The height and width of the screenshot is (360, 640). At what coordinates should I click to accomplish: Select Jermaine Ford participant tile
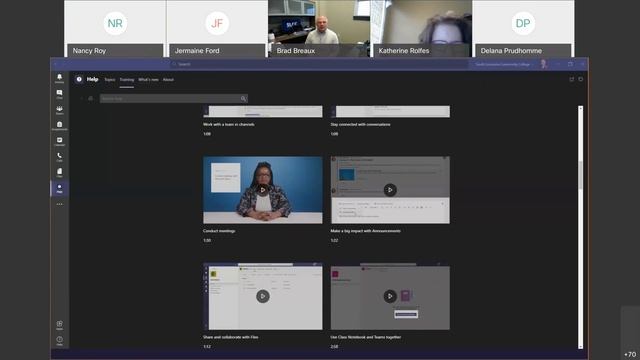217,29
